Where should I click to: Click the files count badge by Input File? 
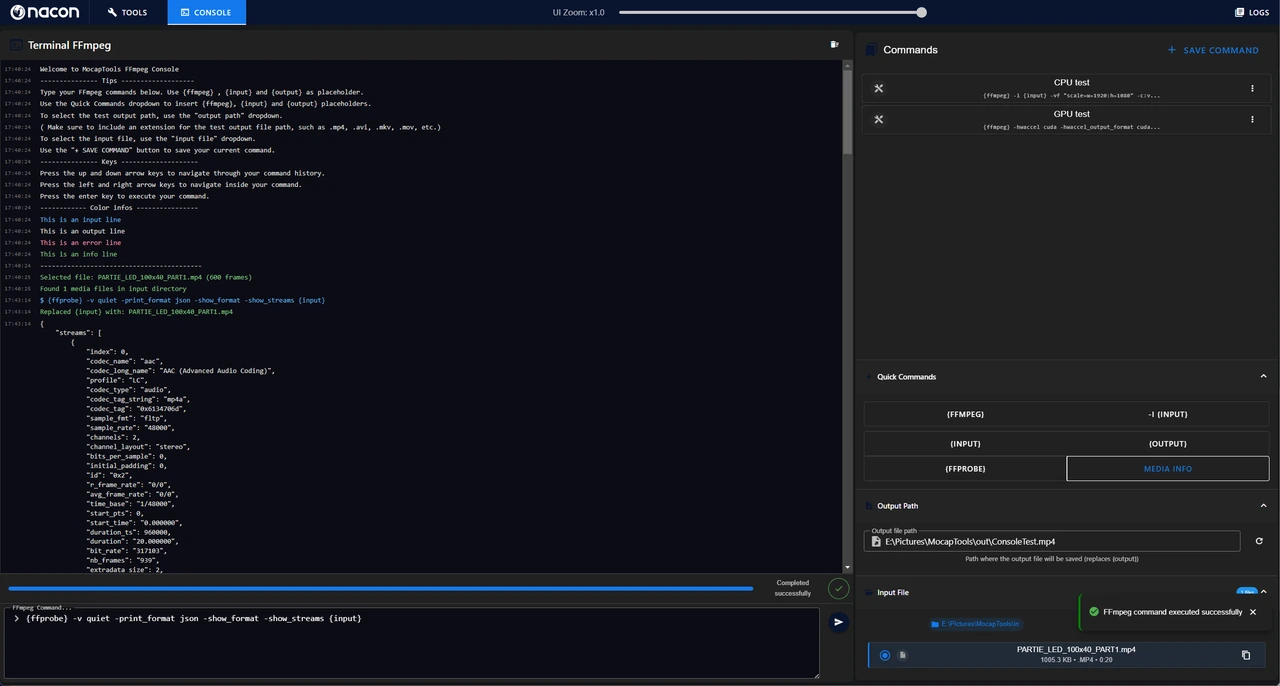click(x=1246, y=592)
